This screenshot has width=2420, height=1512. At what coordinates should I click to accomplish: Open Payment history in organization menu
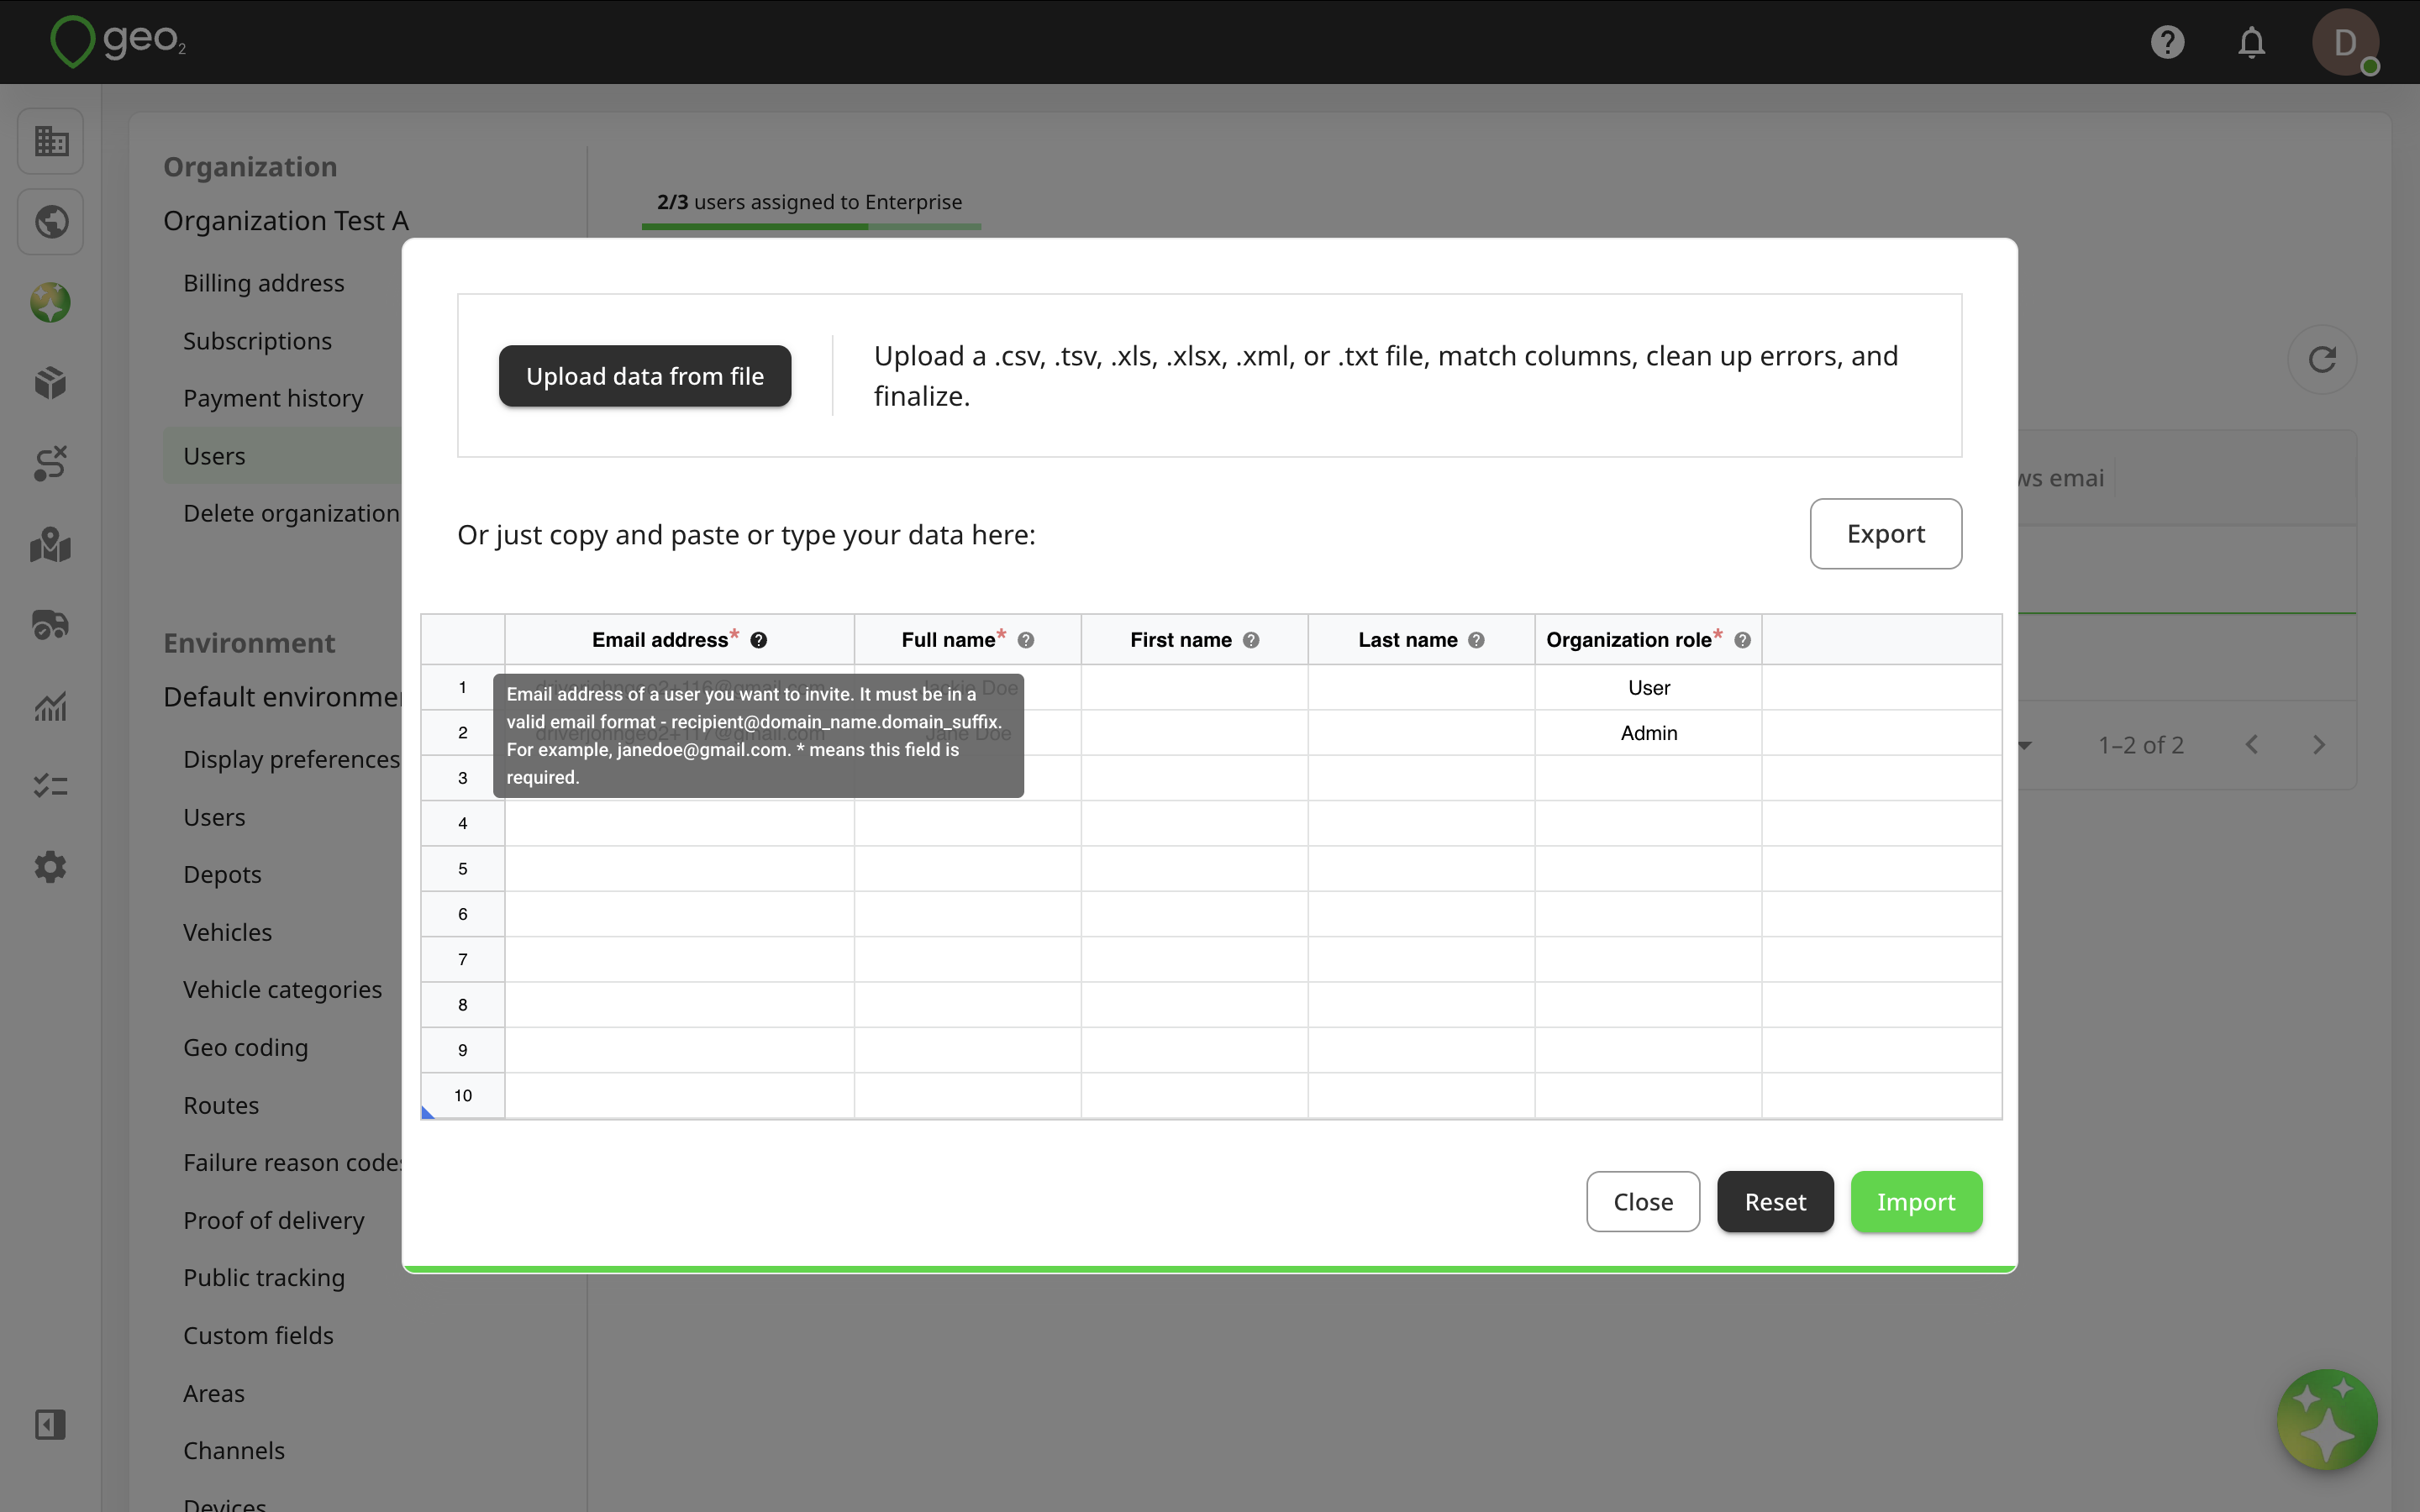[x=273, y=398]
